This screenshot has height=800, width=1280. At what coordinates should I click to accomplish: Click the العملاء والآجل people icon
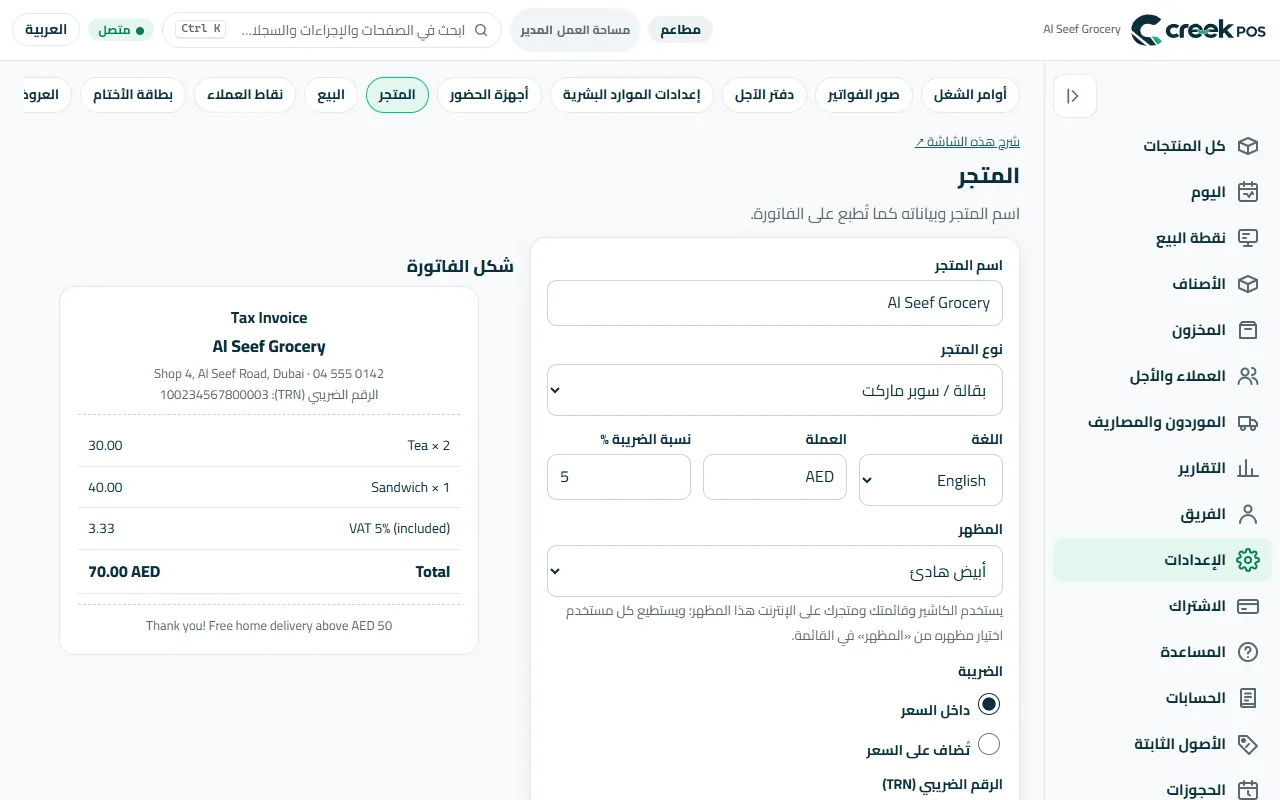(1247, 376)
